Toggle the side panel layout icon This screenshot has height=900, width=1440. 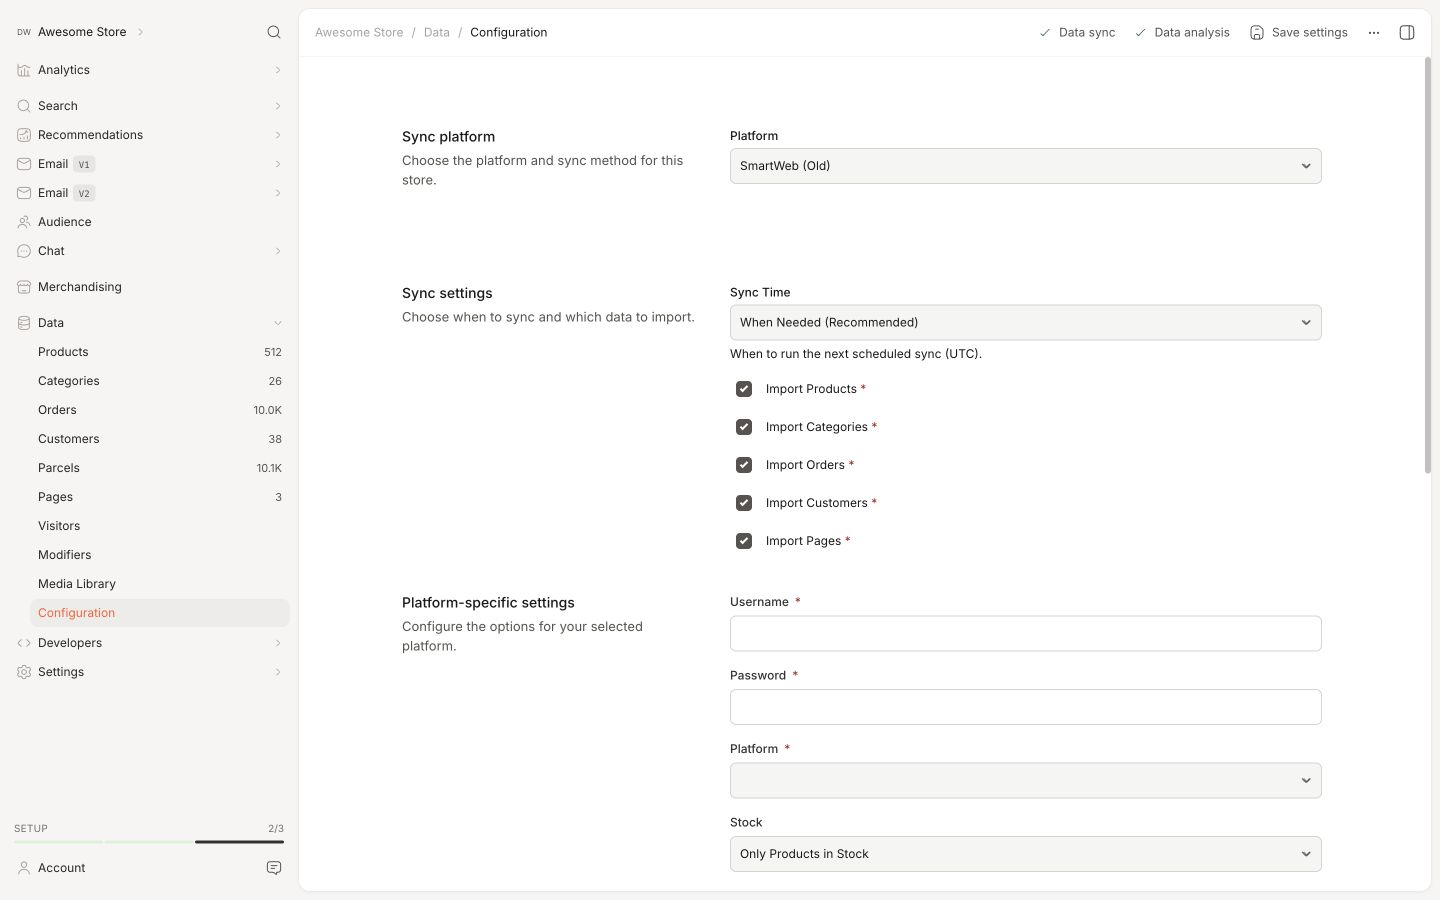tap(1407, 33)
